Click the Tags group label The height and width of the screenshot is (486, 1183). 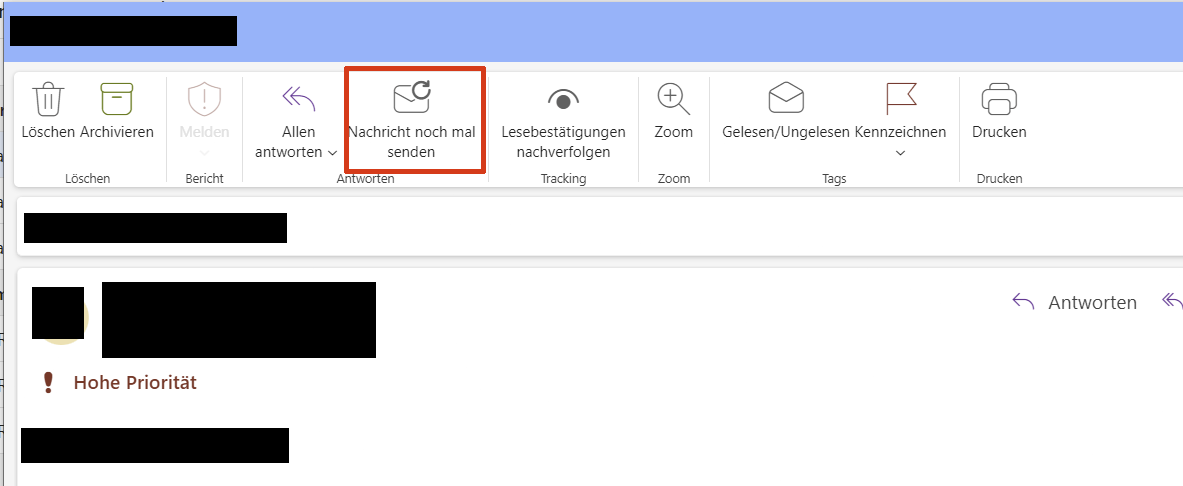point(834,179)
